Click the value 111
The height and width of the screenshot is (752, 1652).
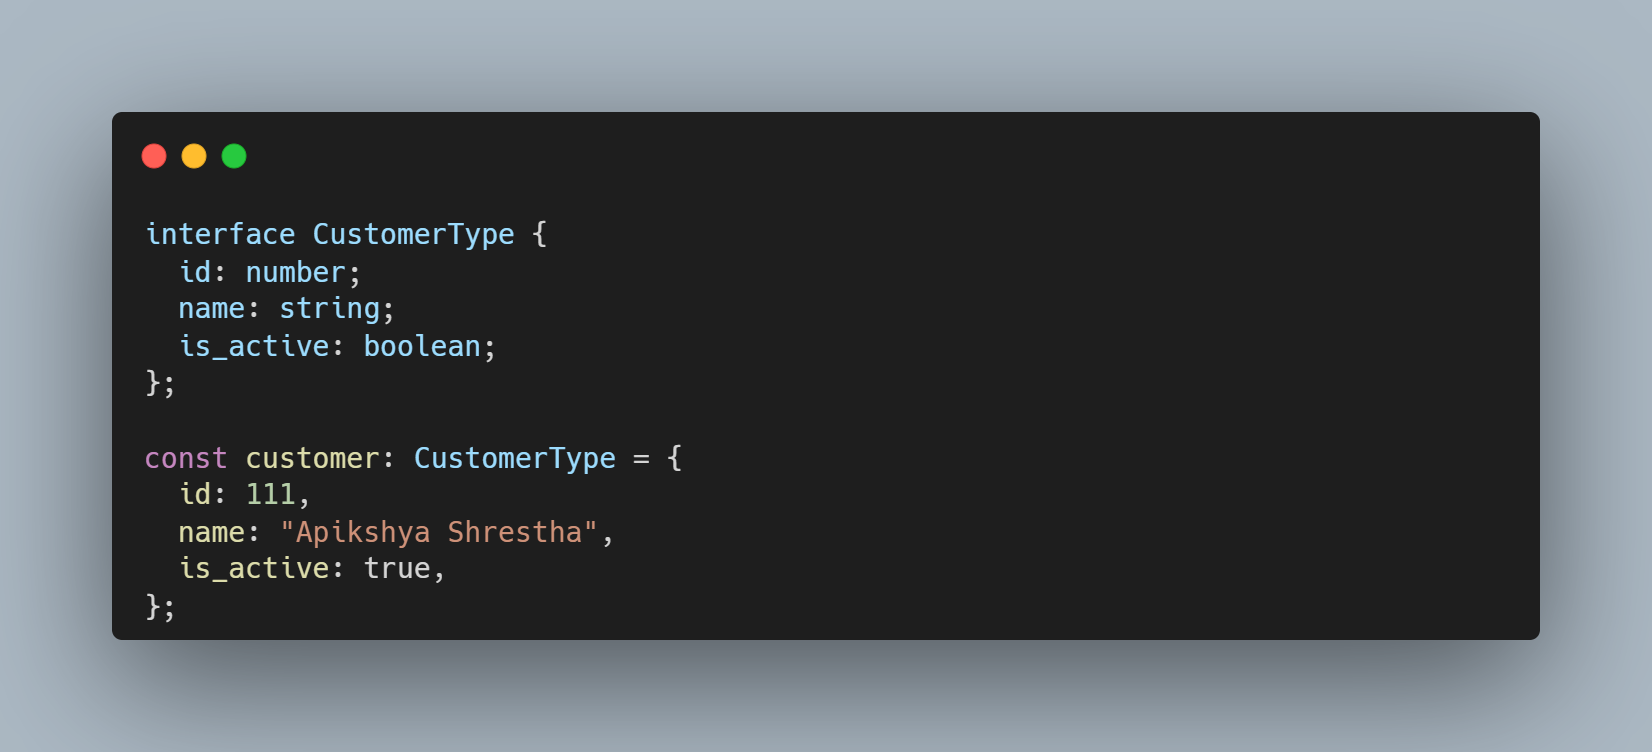[270, 494]
